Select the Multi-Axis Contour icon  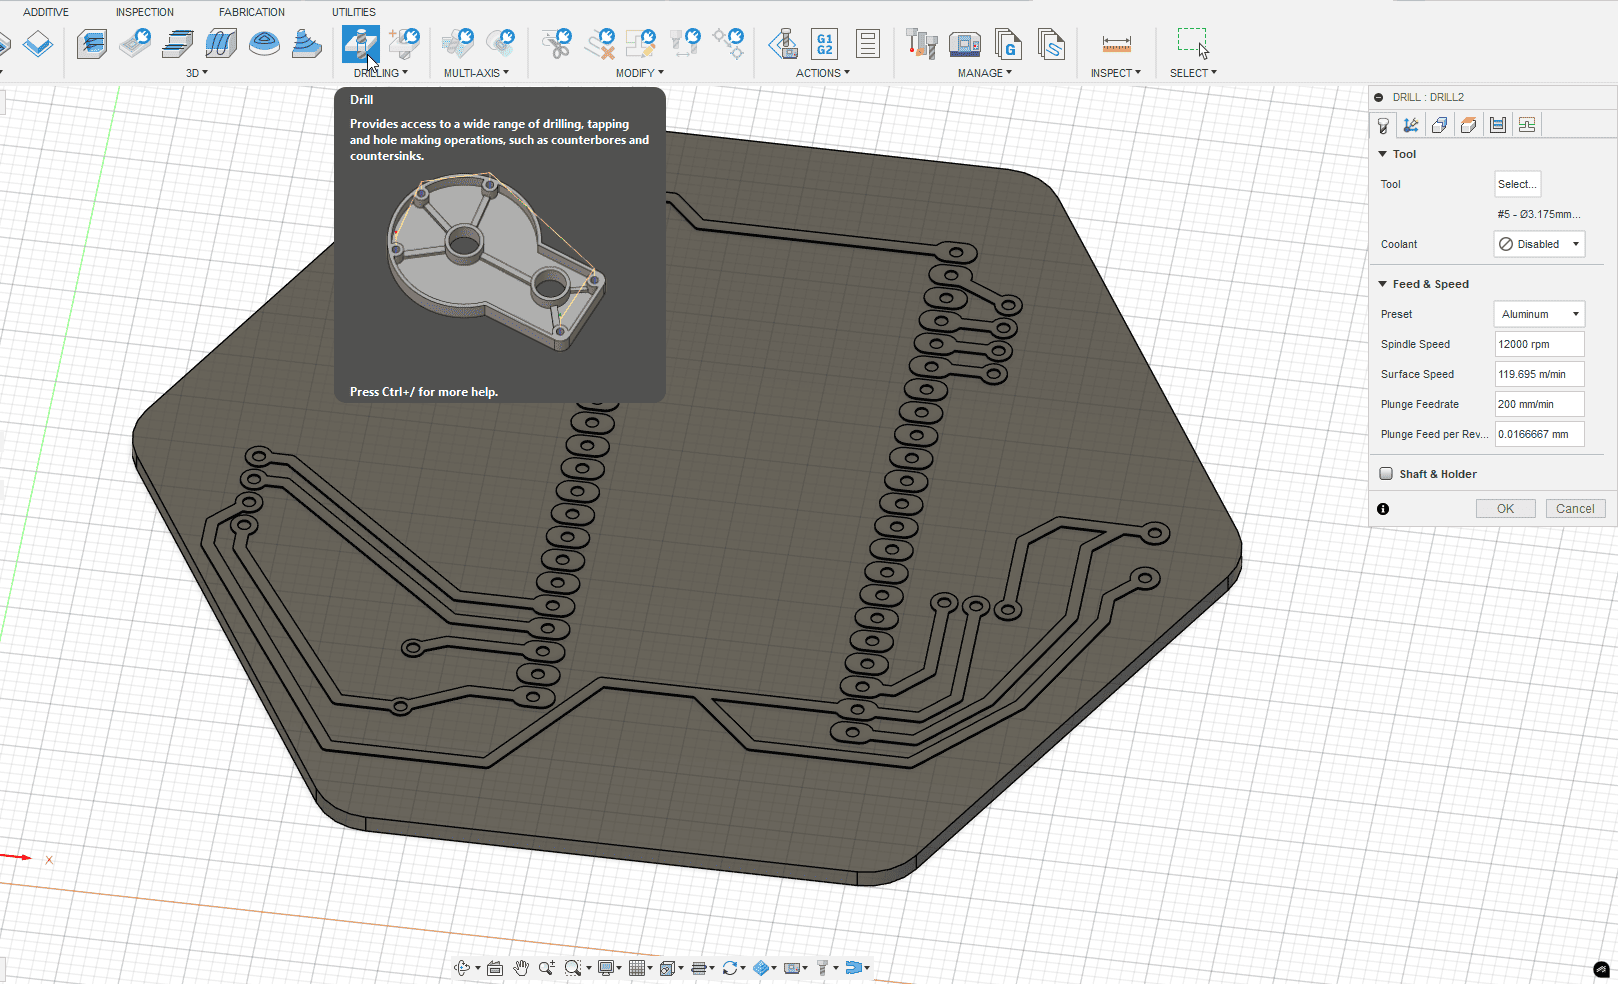(500, 44)
